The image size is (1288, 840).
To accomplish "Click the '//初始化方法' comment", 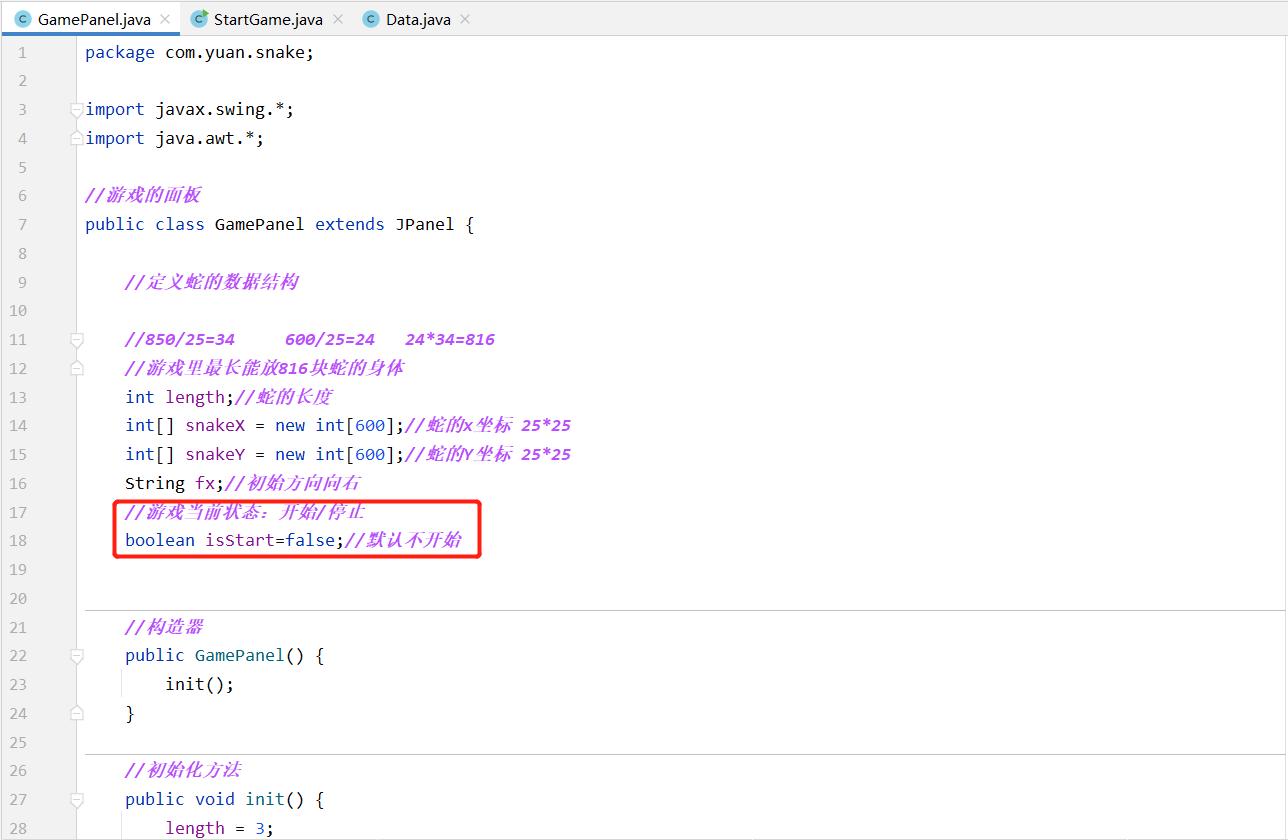I will tap(183, 770).
